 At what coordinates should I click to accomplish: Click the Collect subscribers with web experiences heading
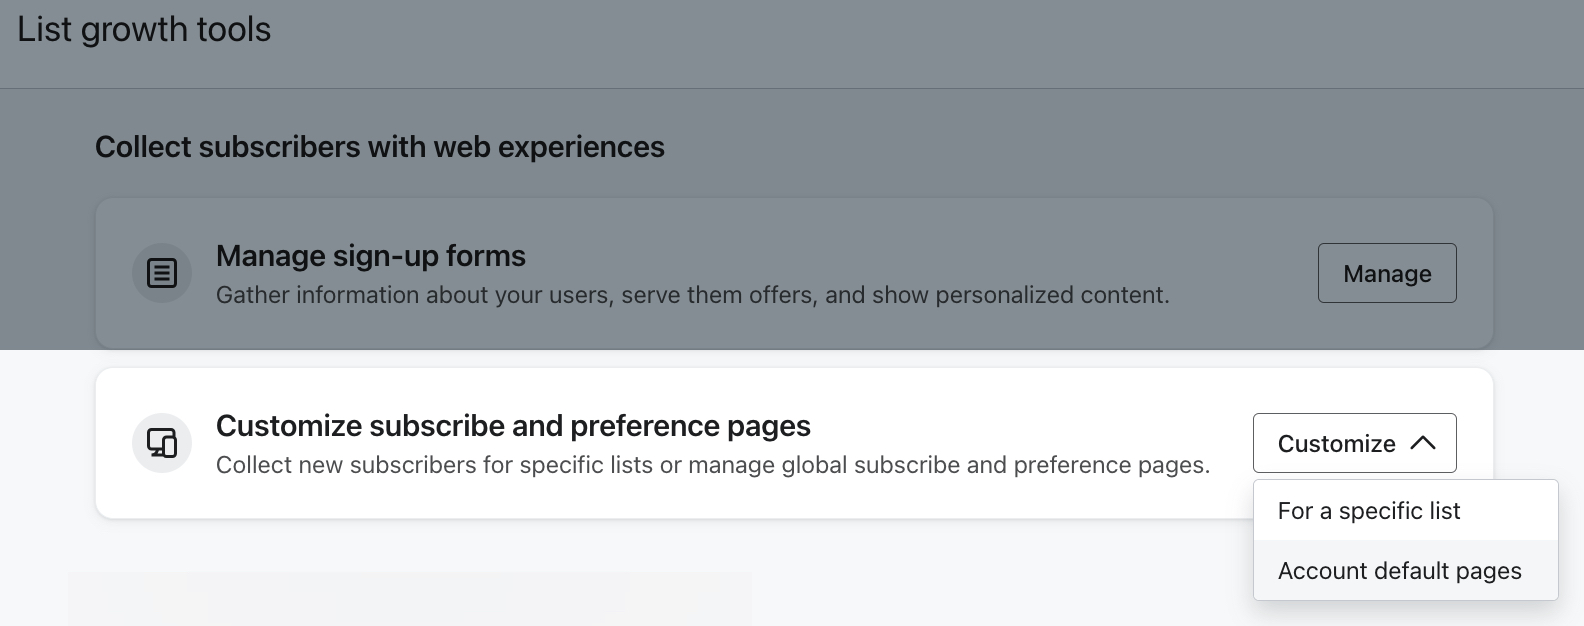pyautogui.click(x=380, y=146)
